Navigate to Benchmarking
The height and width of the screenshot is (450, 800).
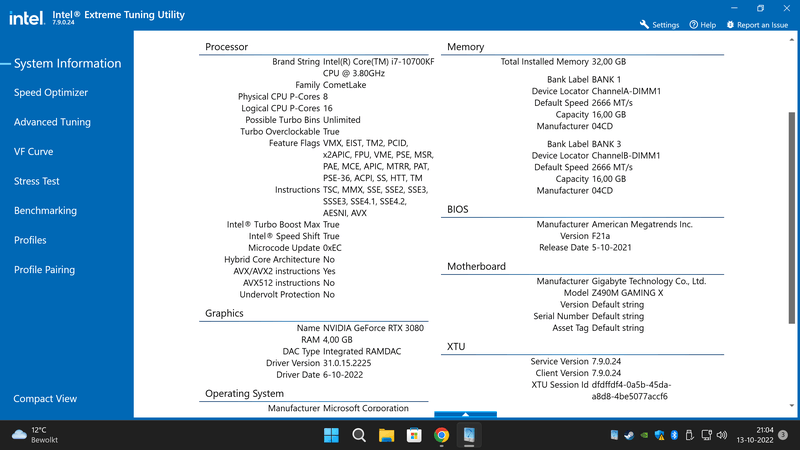point(45,210)
